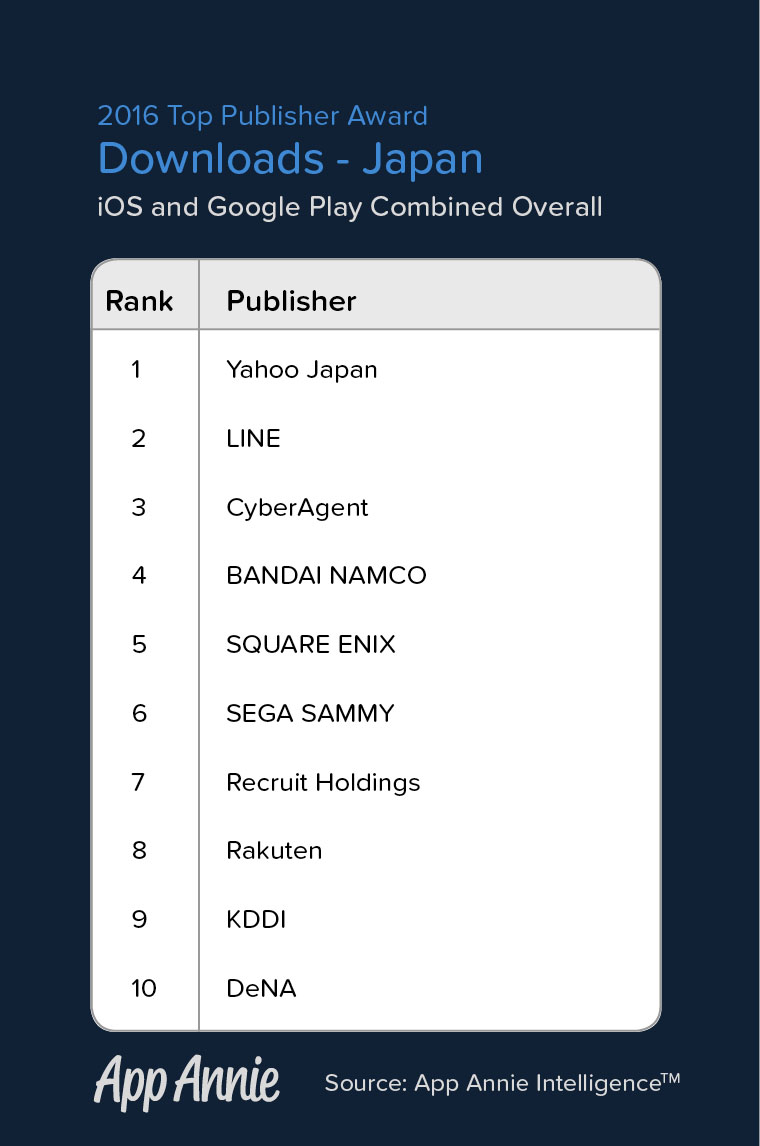
Task: Select the KDDI row
Action: [256, 920]
